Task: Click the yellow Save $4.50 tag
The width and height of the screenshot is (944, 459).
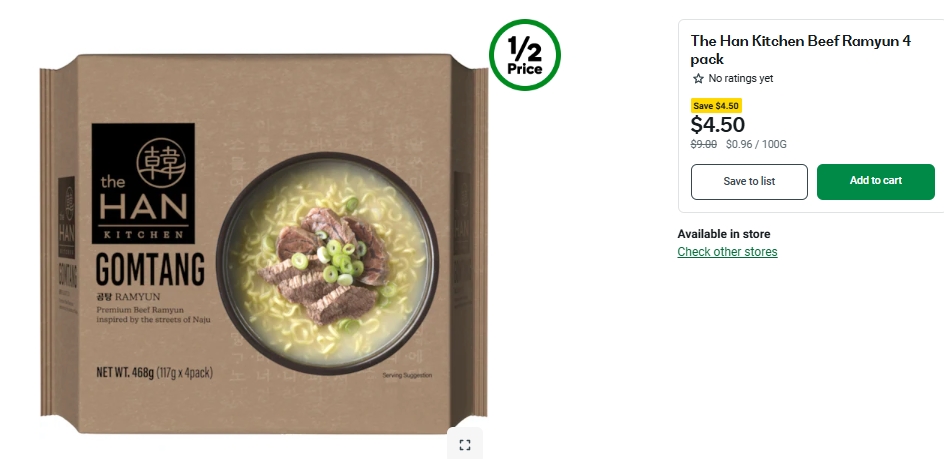Action: coord(716,106)
